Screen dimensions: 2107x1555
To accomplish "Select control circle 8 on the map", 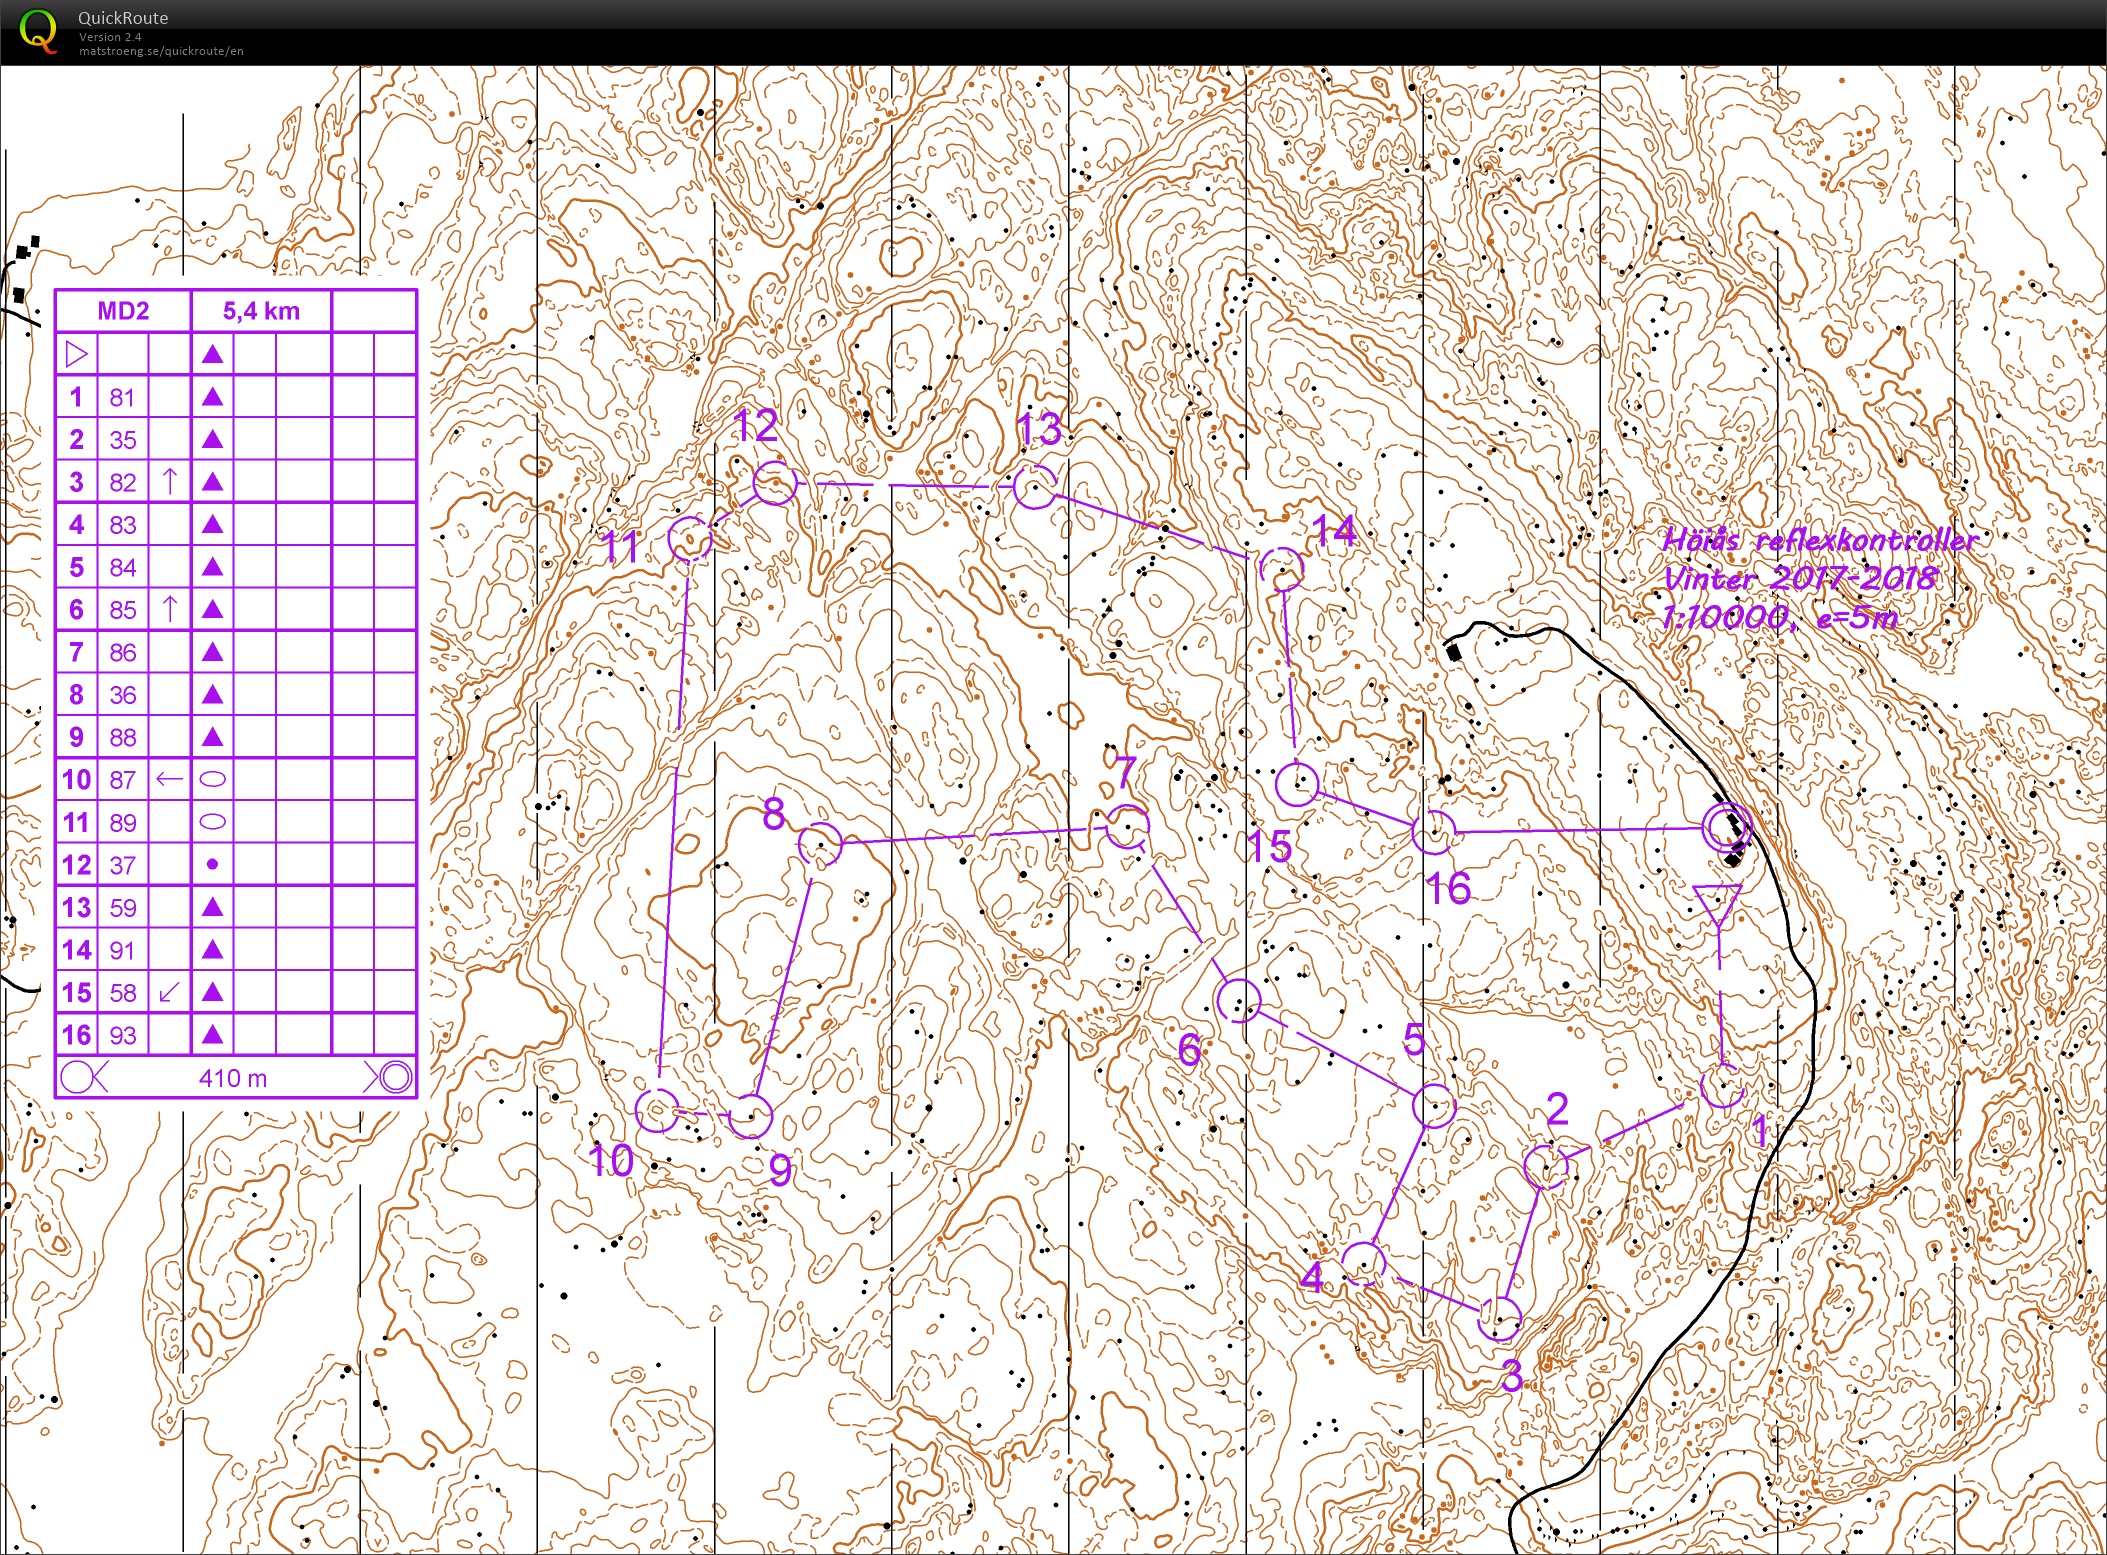I will [820, 845].
